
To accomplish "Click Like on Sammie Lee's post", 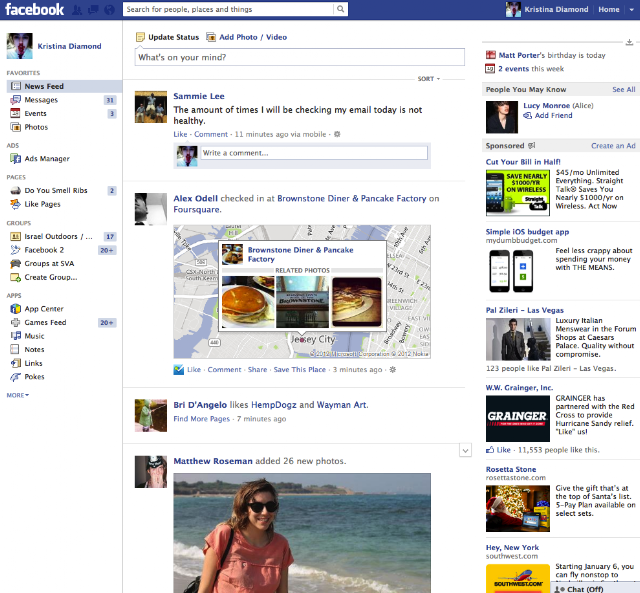I will point(180,134).
